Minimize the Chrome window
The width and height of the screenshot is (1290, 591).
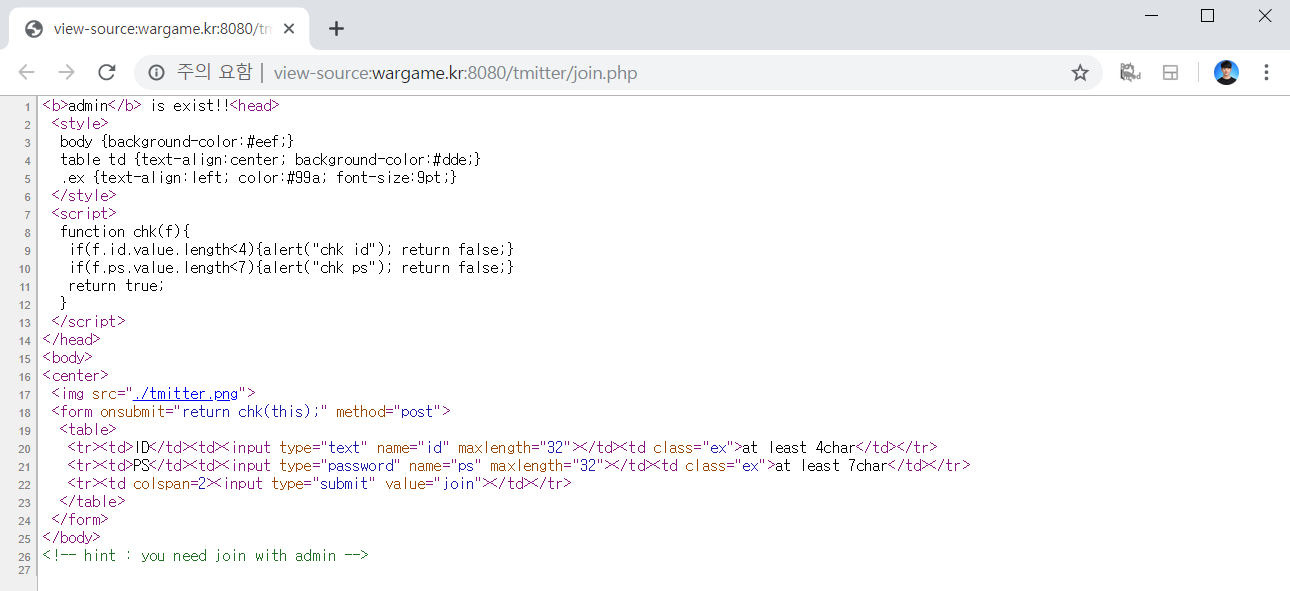pyautogui.click(x=1150, y=15)
